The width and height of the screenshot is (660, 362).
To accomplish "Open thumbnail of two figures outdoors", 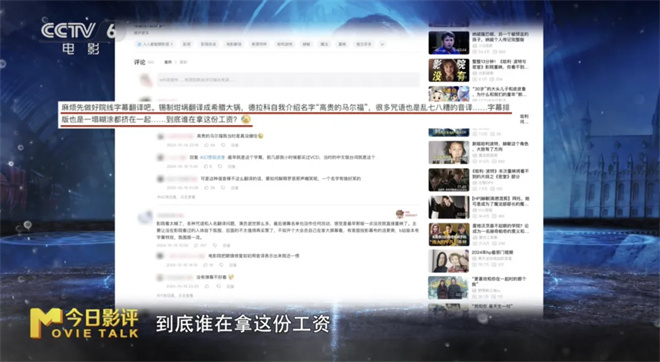I will 449,287.
